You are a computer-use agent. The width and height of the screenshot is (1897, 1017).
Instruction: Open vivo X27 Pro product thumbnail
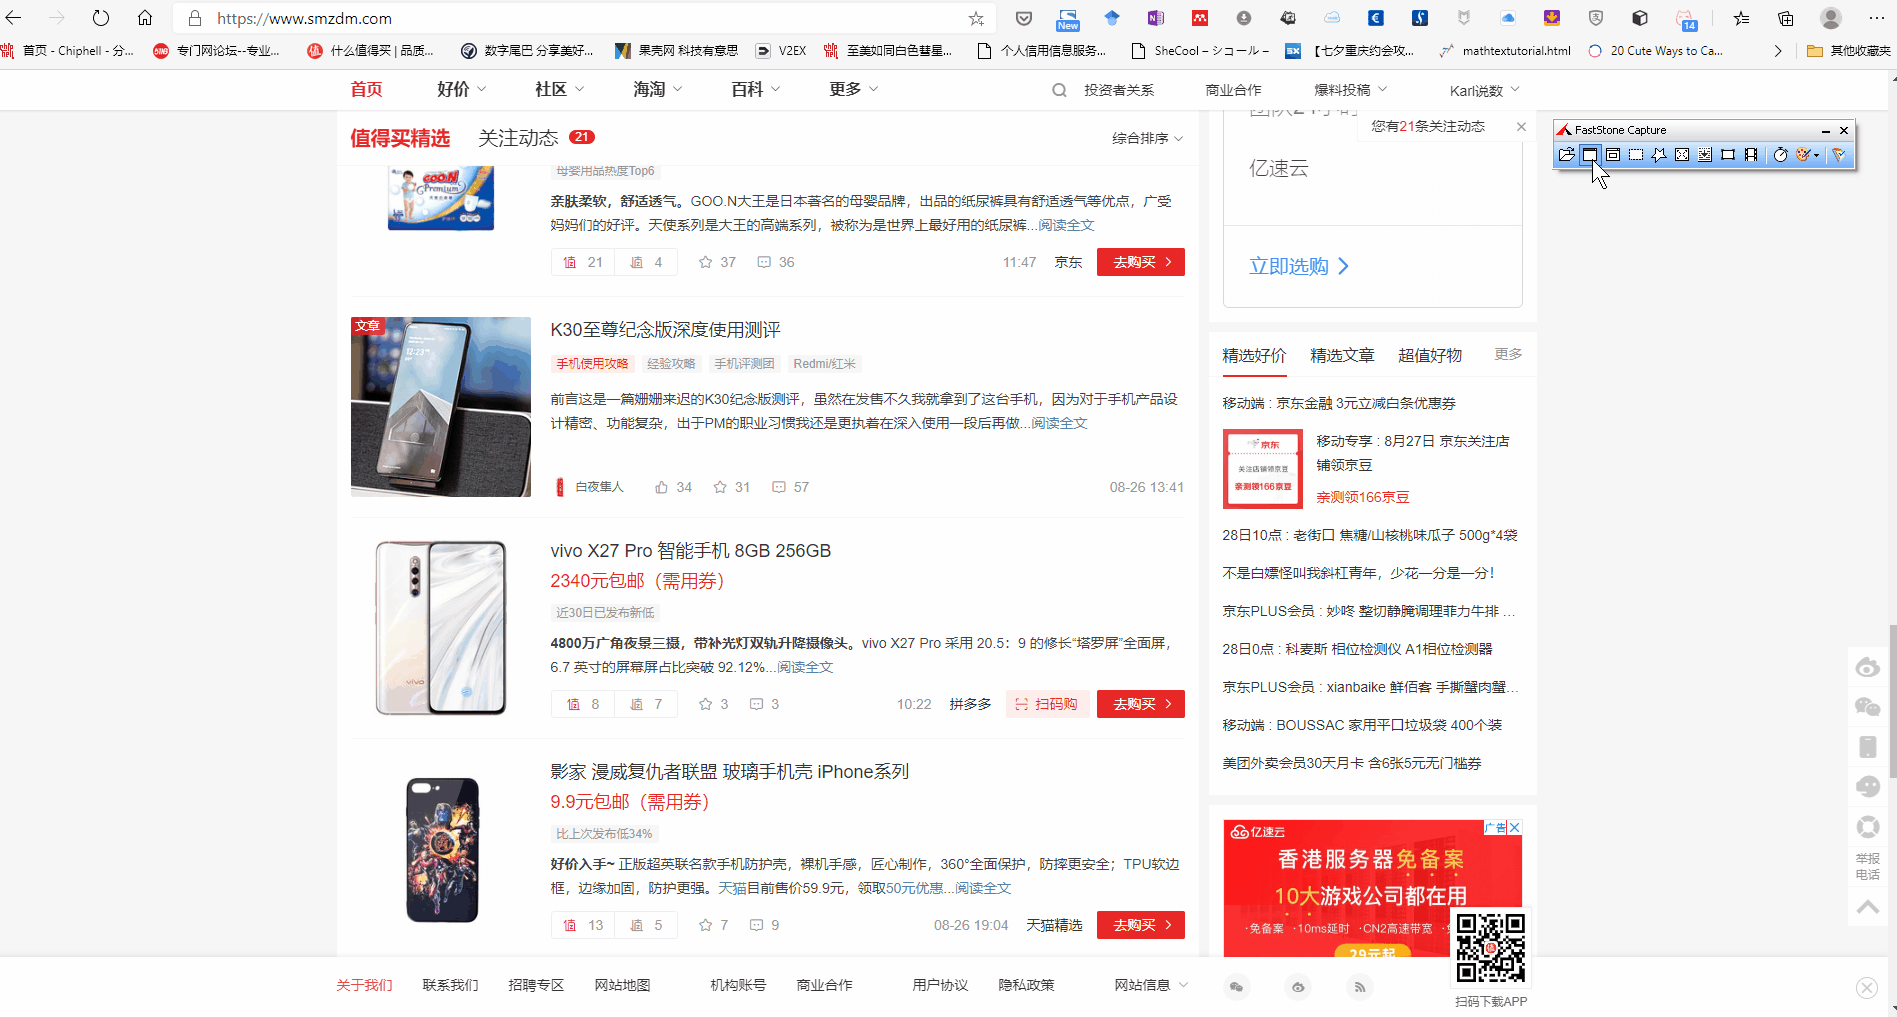441,628
